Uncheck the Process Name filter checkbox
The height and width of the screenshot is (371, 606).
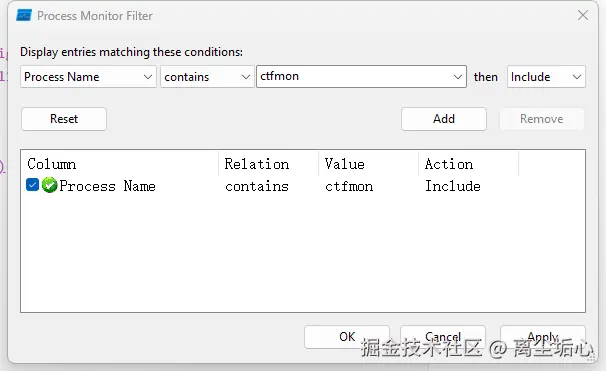pos(32,185)
